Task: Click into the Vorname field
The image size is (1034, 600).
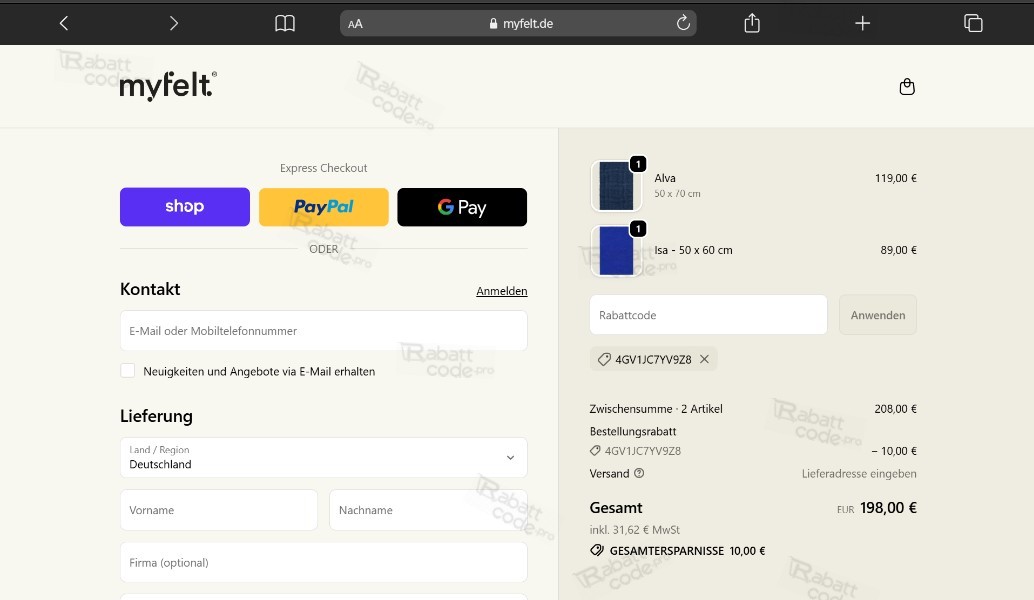Action: click(219, 510)
